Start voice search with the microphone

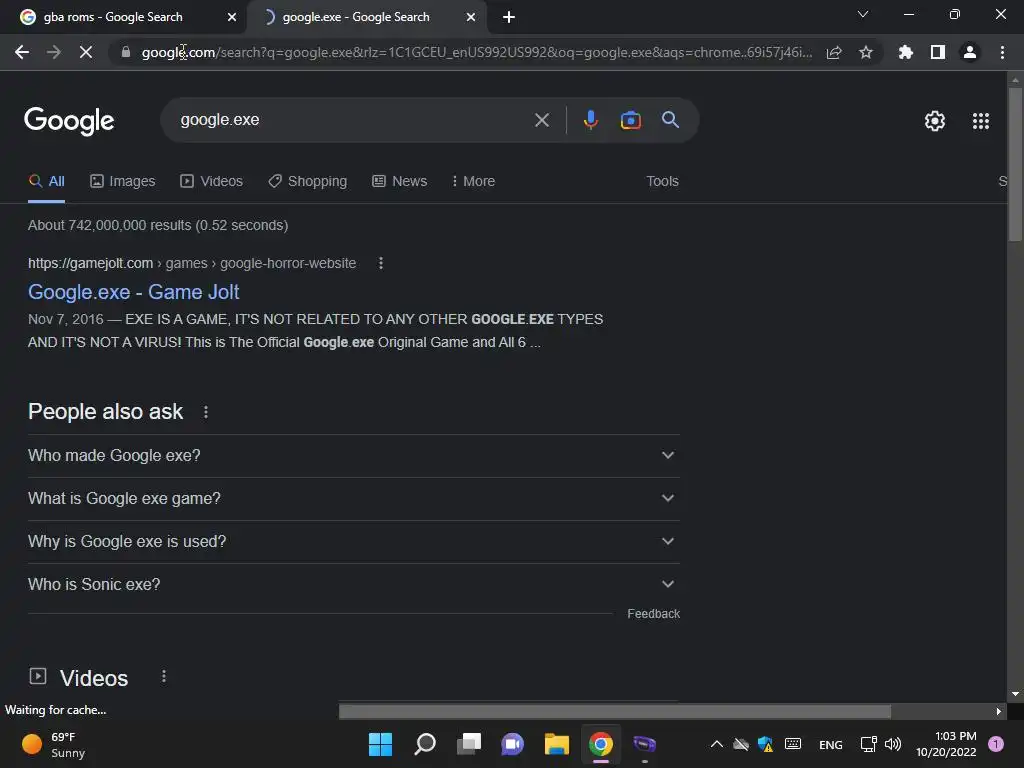pyautogui.click(x=590, y=120)
